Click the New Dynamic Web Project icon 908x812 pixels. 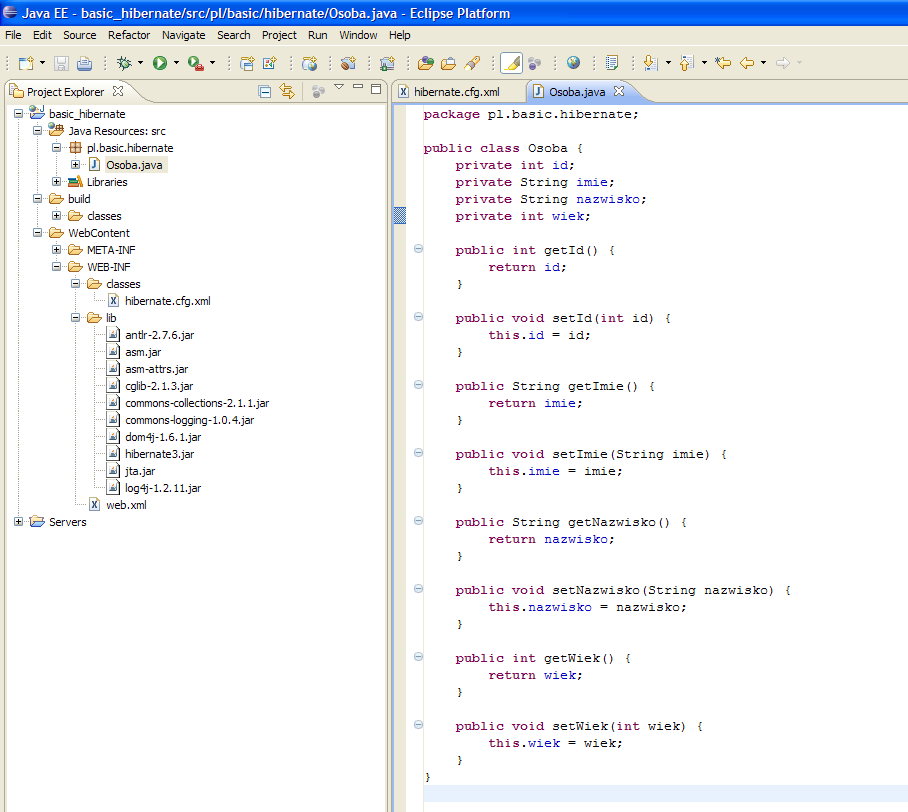pos(310,63)
